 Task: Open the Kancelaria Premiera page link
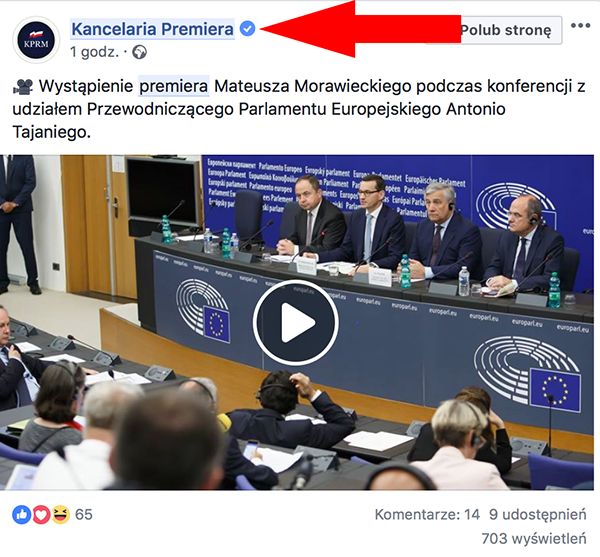[x=152, y=29]
